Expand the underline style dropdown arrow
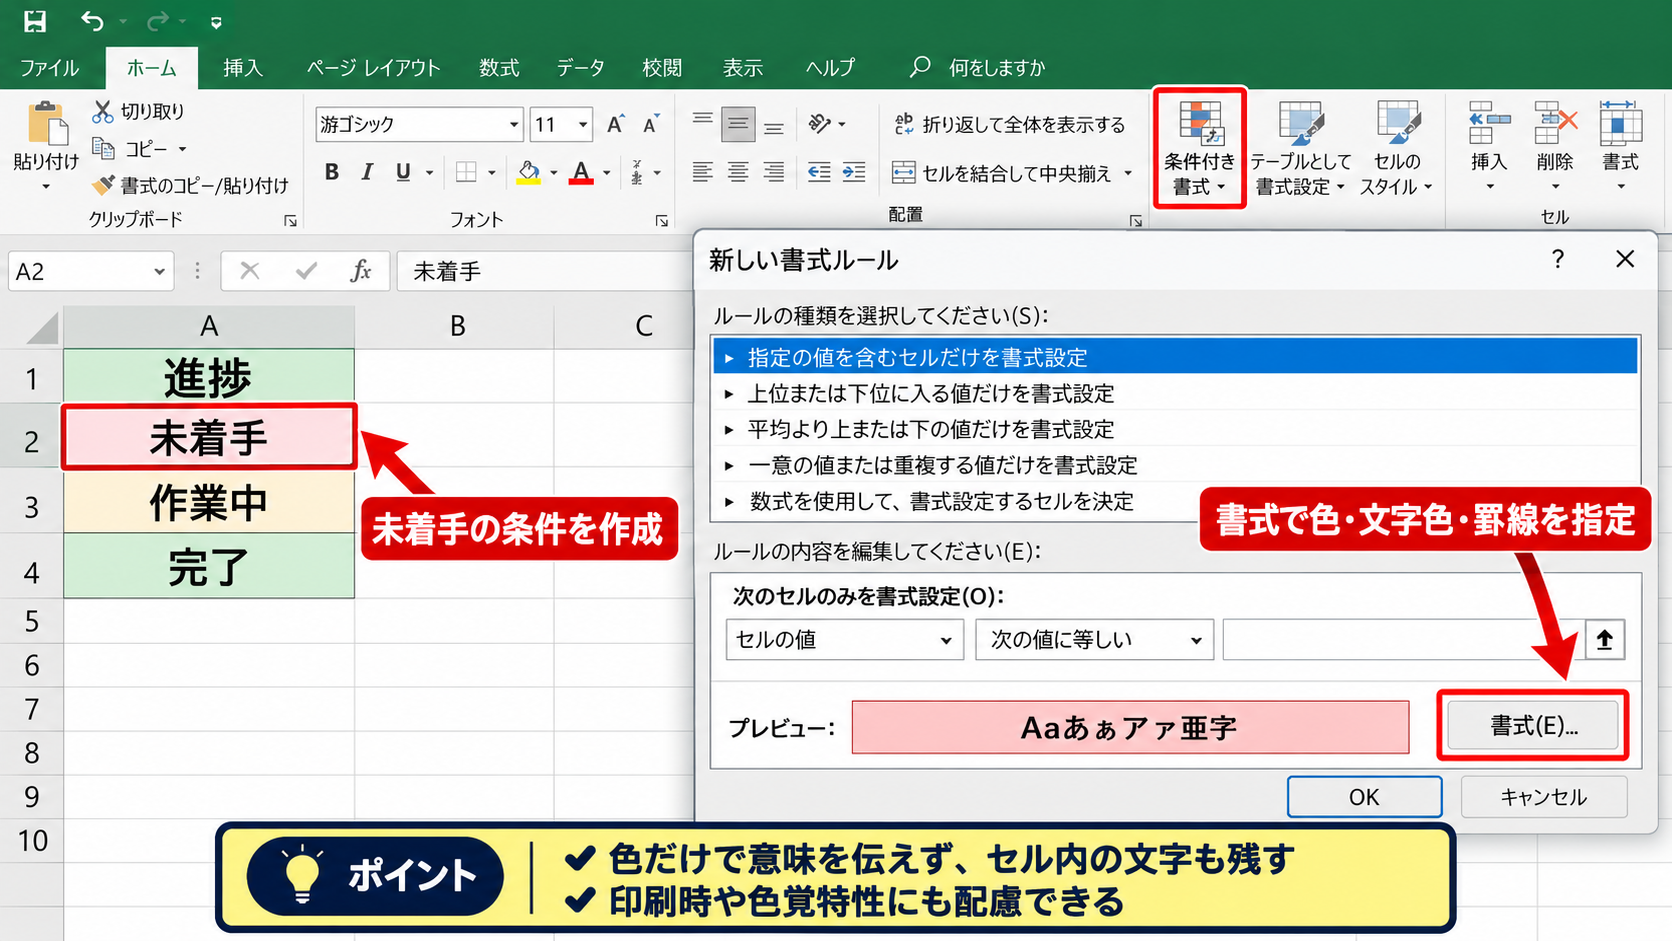The width and height of the screenshot is (1672, 941). click(x=429, y=173)
